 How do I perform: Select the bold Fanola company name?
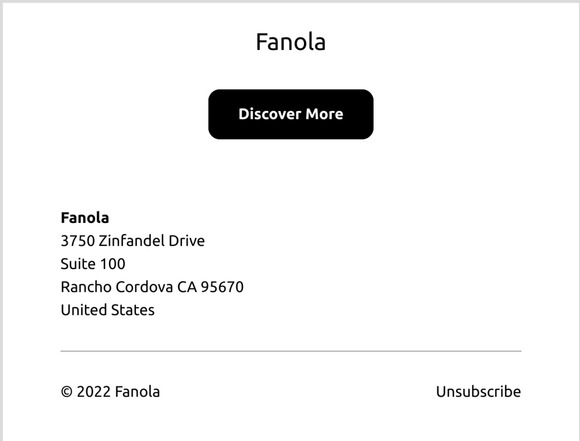tap(85, 218)
